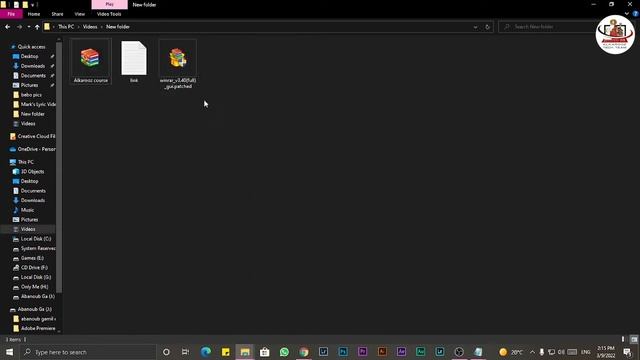Viewport: 640px width, 360px height.
Task: Select the winrar patched installer file
Action: [178, 64]
